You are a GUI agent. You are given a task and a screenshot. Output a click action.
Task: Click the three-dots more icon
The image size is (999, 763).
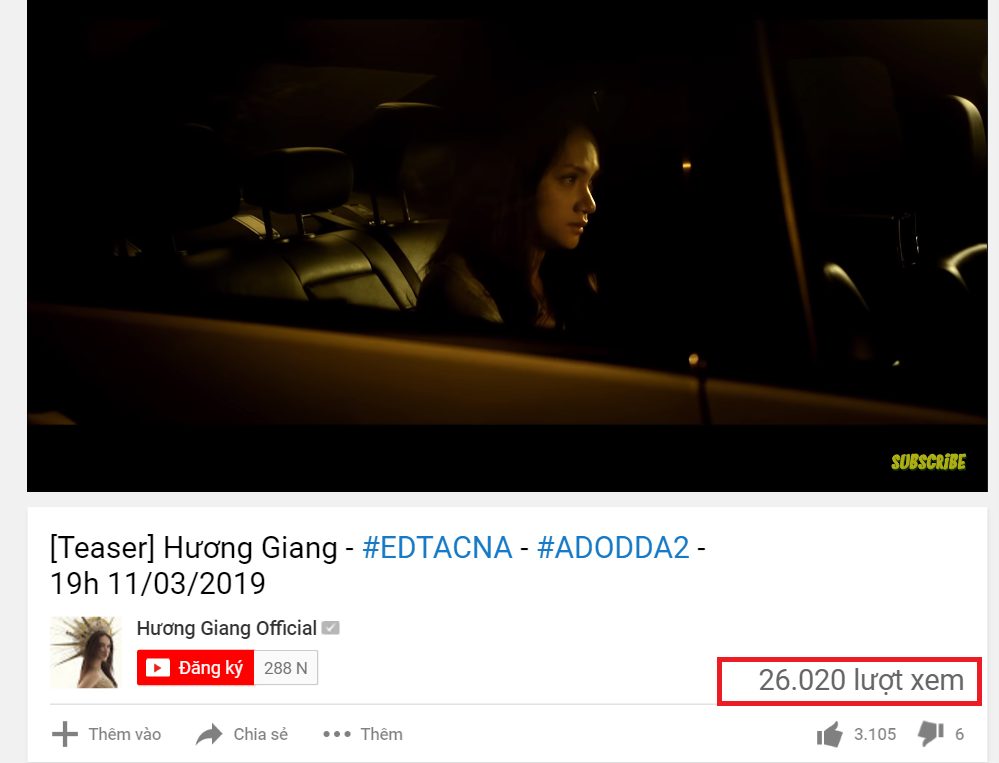[x=336, y=734]
